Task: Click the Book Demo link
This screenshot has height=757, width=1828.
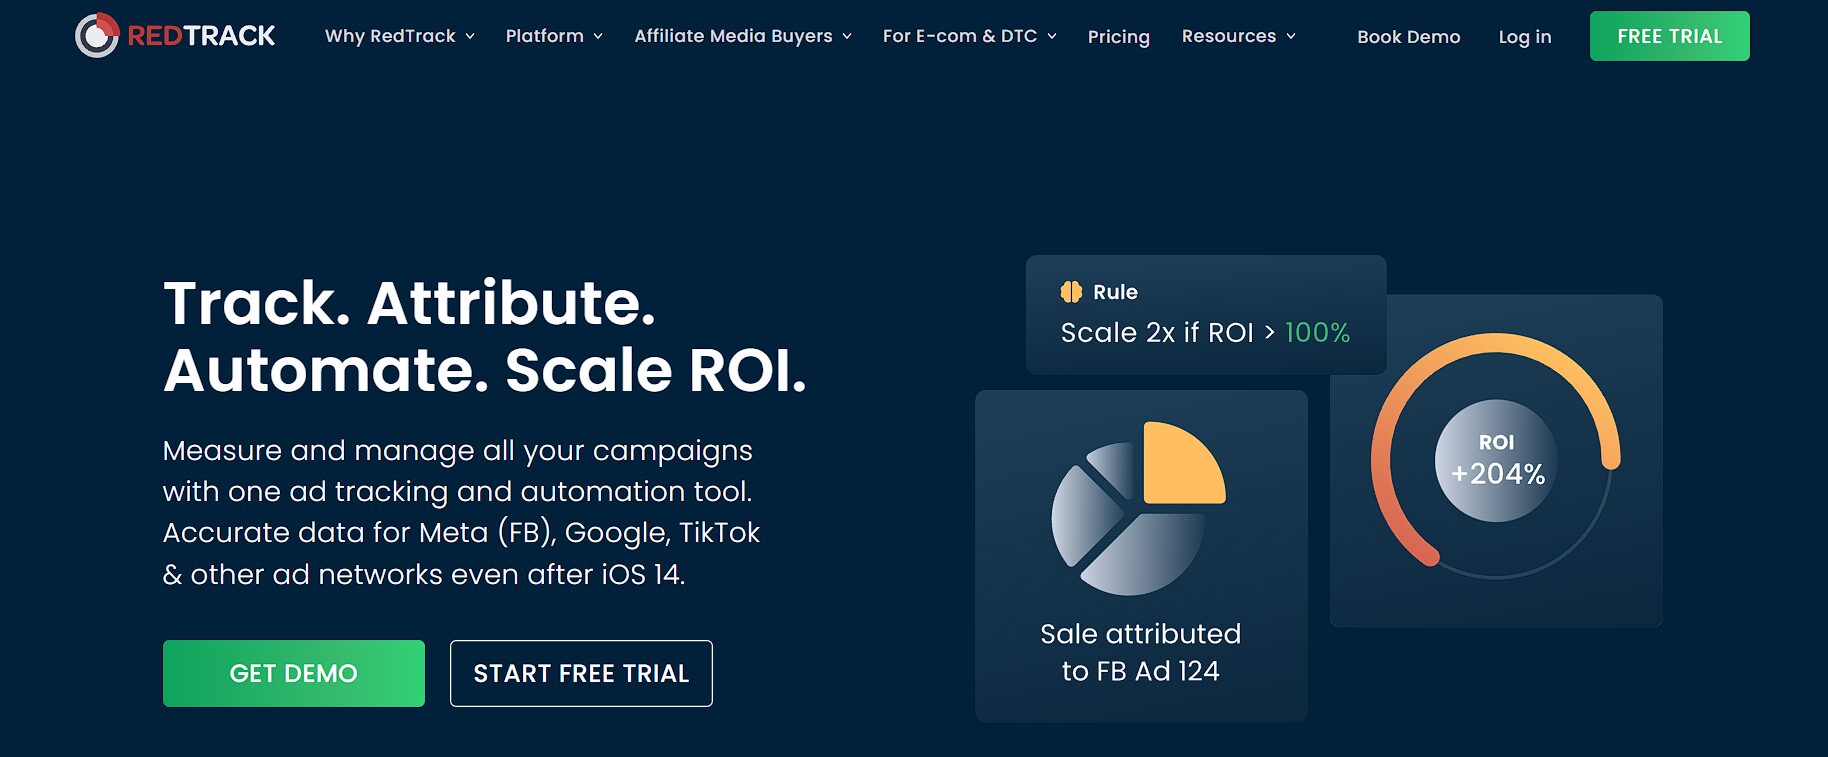Action: (x=1409, y=37)
